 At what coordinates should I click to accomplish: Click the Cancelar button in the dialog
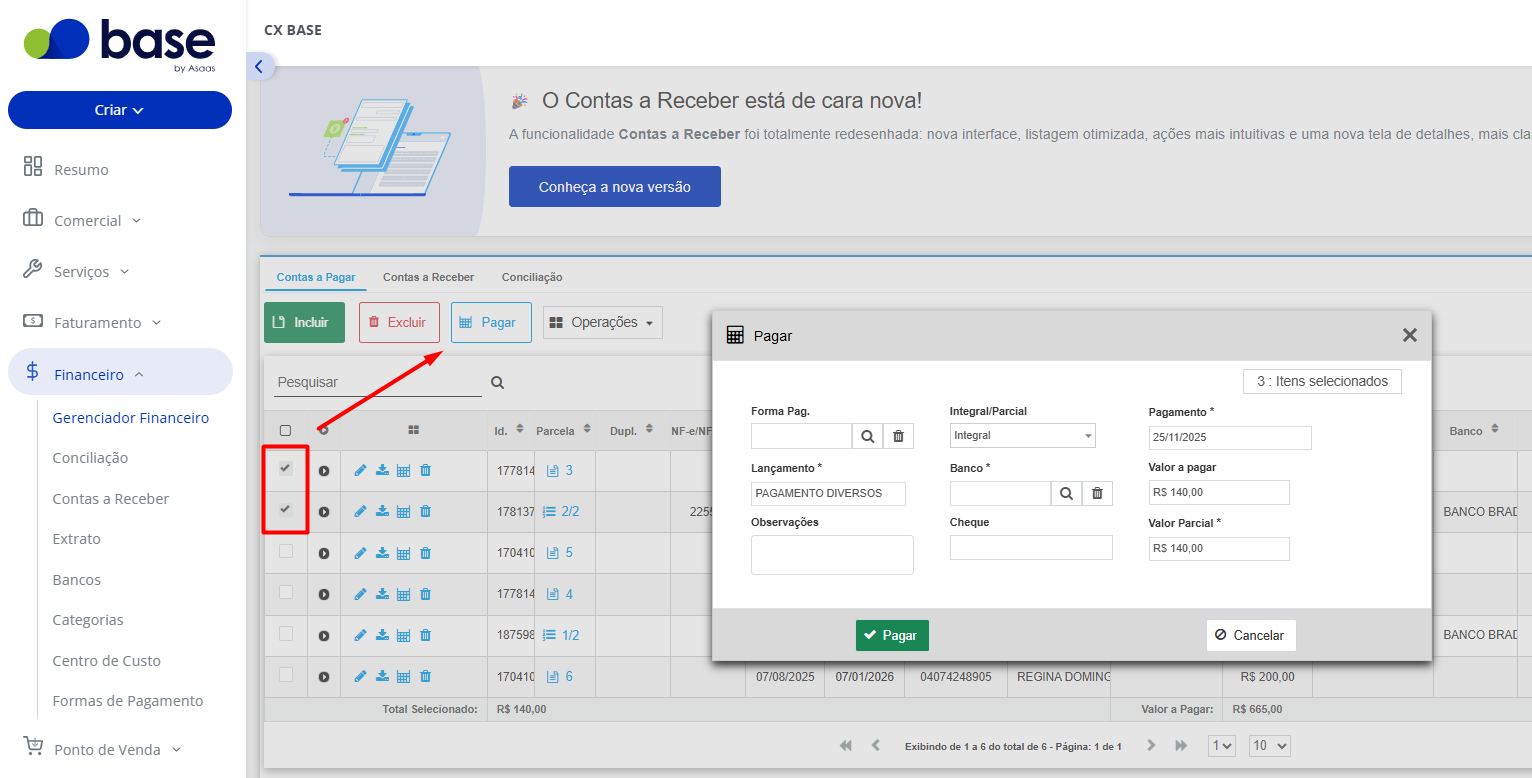click(1251, 635)
